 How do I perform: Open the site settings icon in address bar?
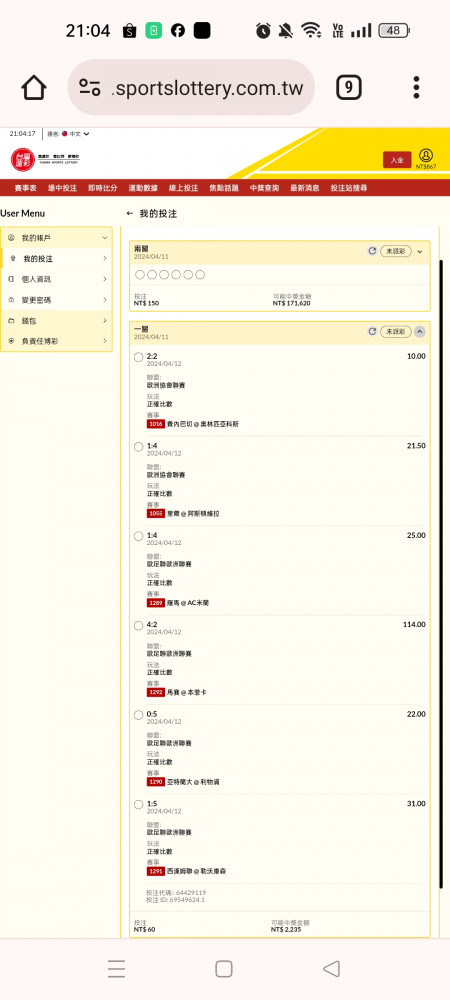[x=90, y=88]
